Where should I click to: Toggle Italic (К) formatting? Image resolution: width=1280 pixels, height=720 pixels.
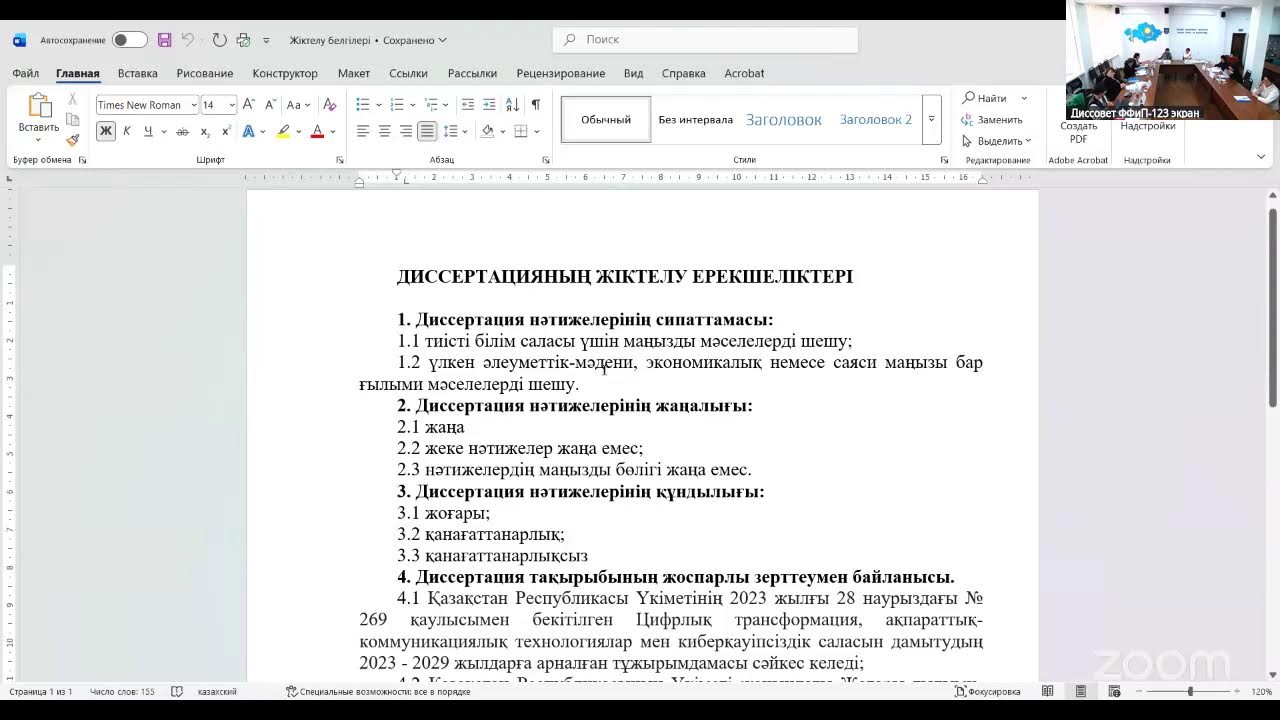(127, 131)
